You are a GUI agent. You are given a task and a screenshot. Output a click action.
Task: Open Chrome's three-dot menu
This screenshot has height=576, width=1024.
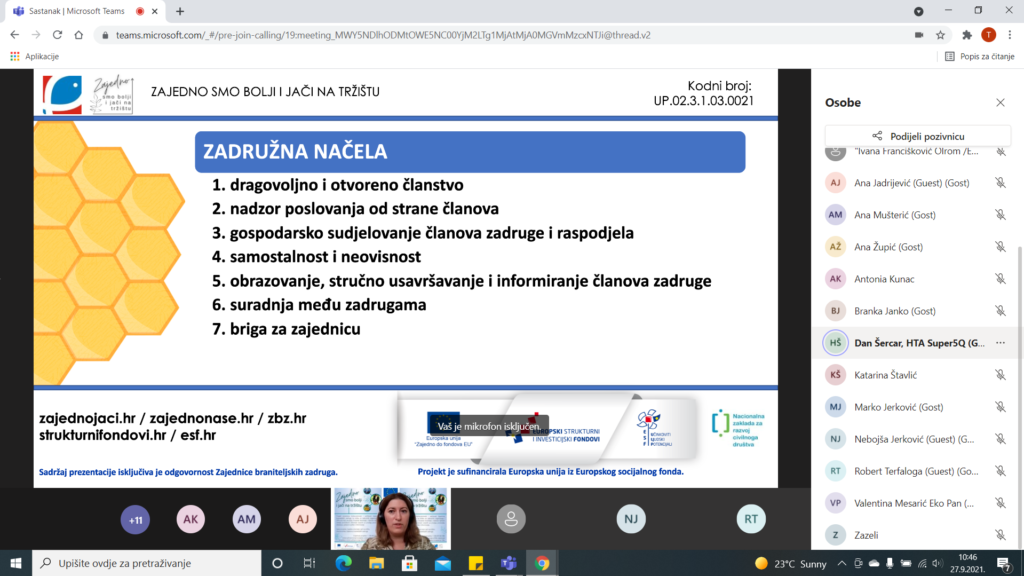[1009, 34]
